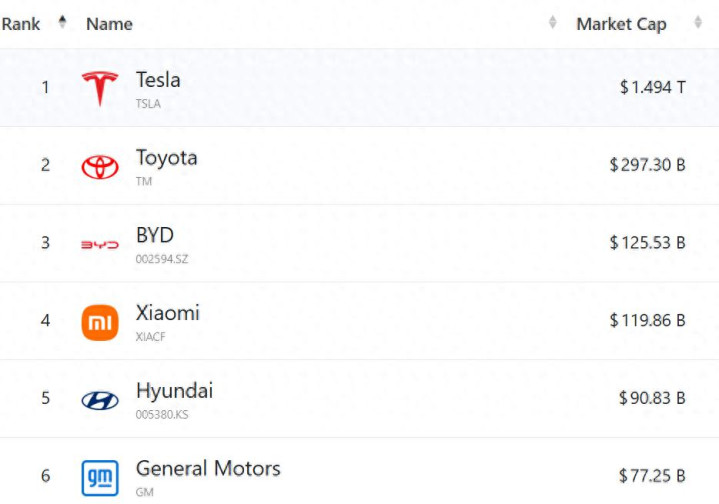Open the Toyota company link
This screenshot has height=504, width=719.
click(166, 158)
